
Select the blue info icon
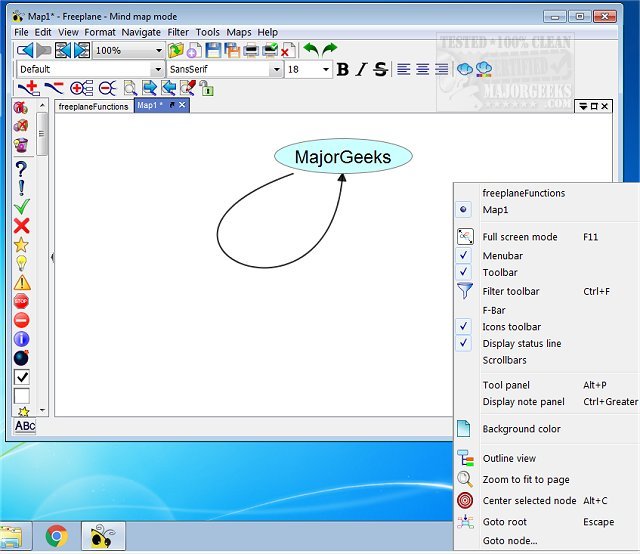[x=21, y=339]
